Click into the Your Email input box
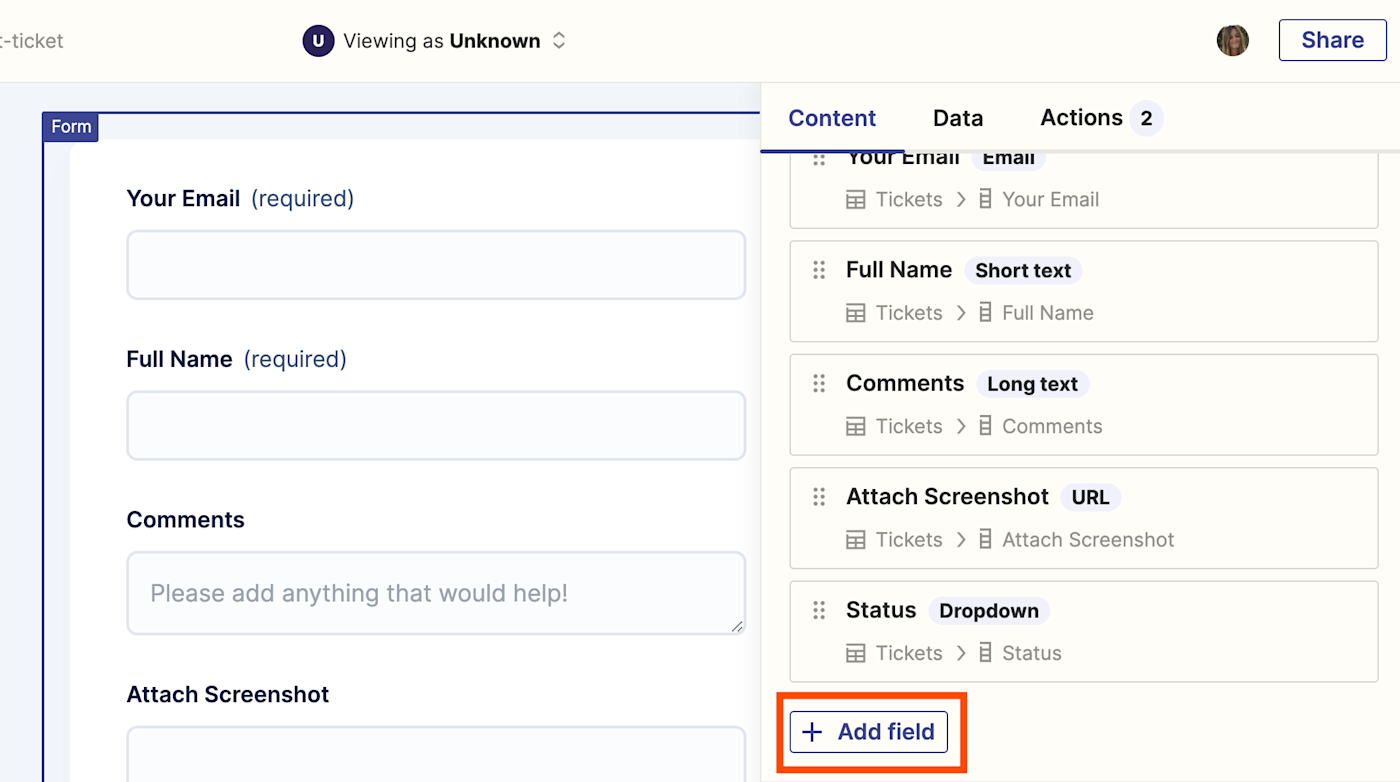The width and height of the screenshot is (1400, 782). [436, 265]
